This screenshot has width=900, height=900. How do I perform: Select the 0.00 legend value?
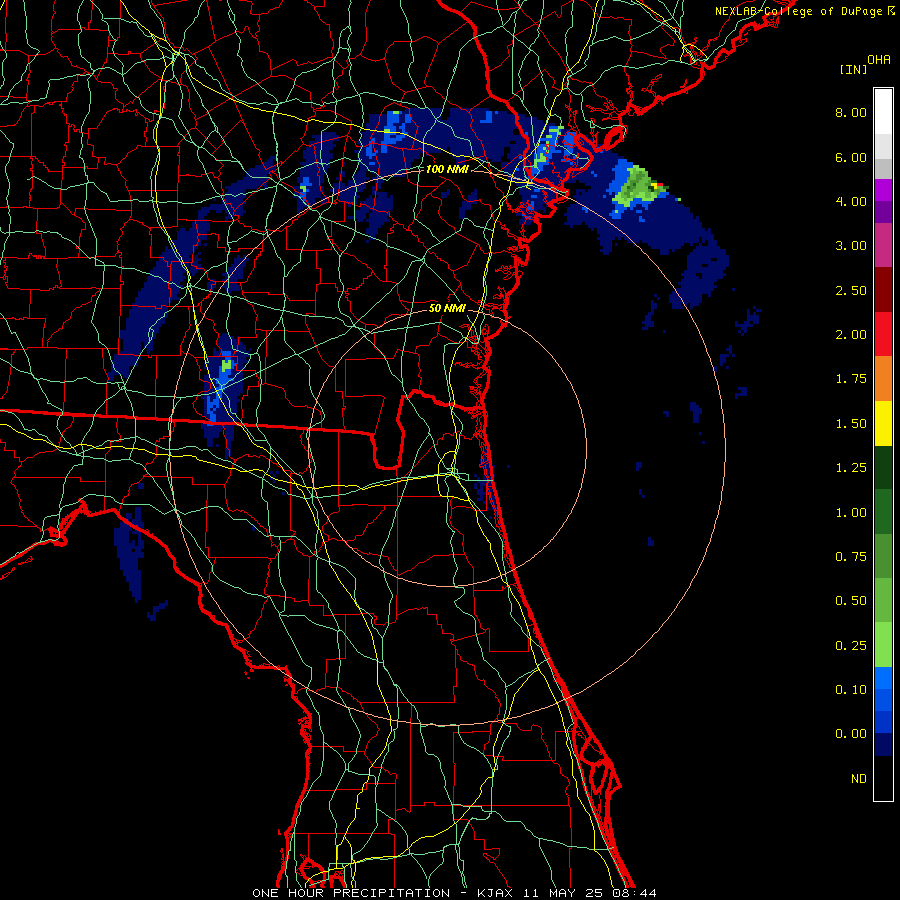point(851,734)
